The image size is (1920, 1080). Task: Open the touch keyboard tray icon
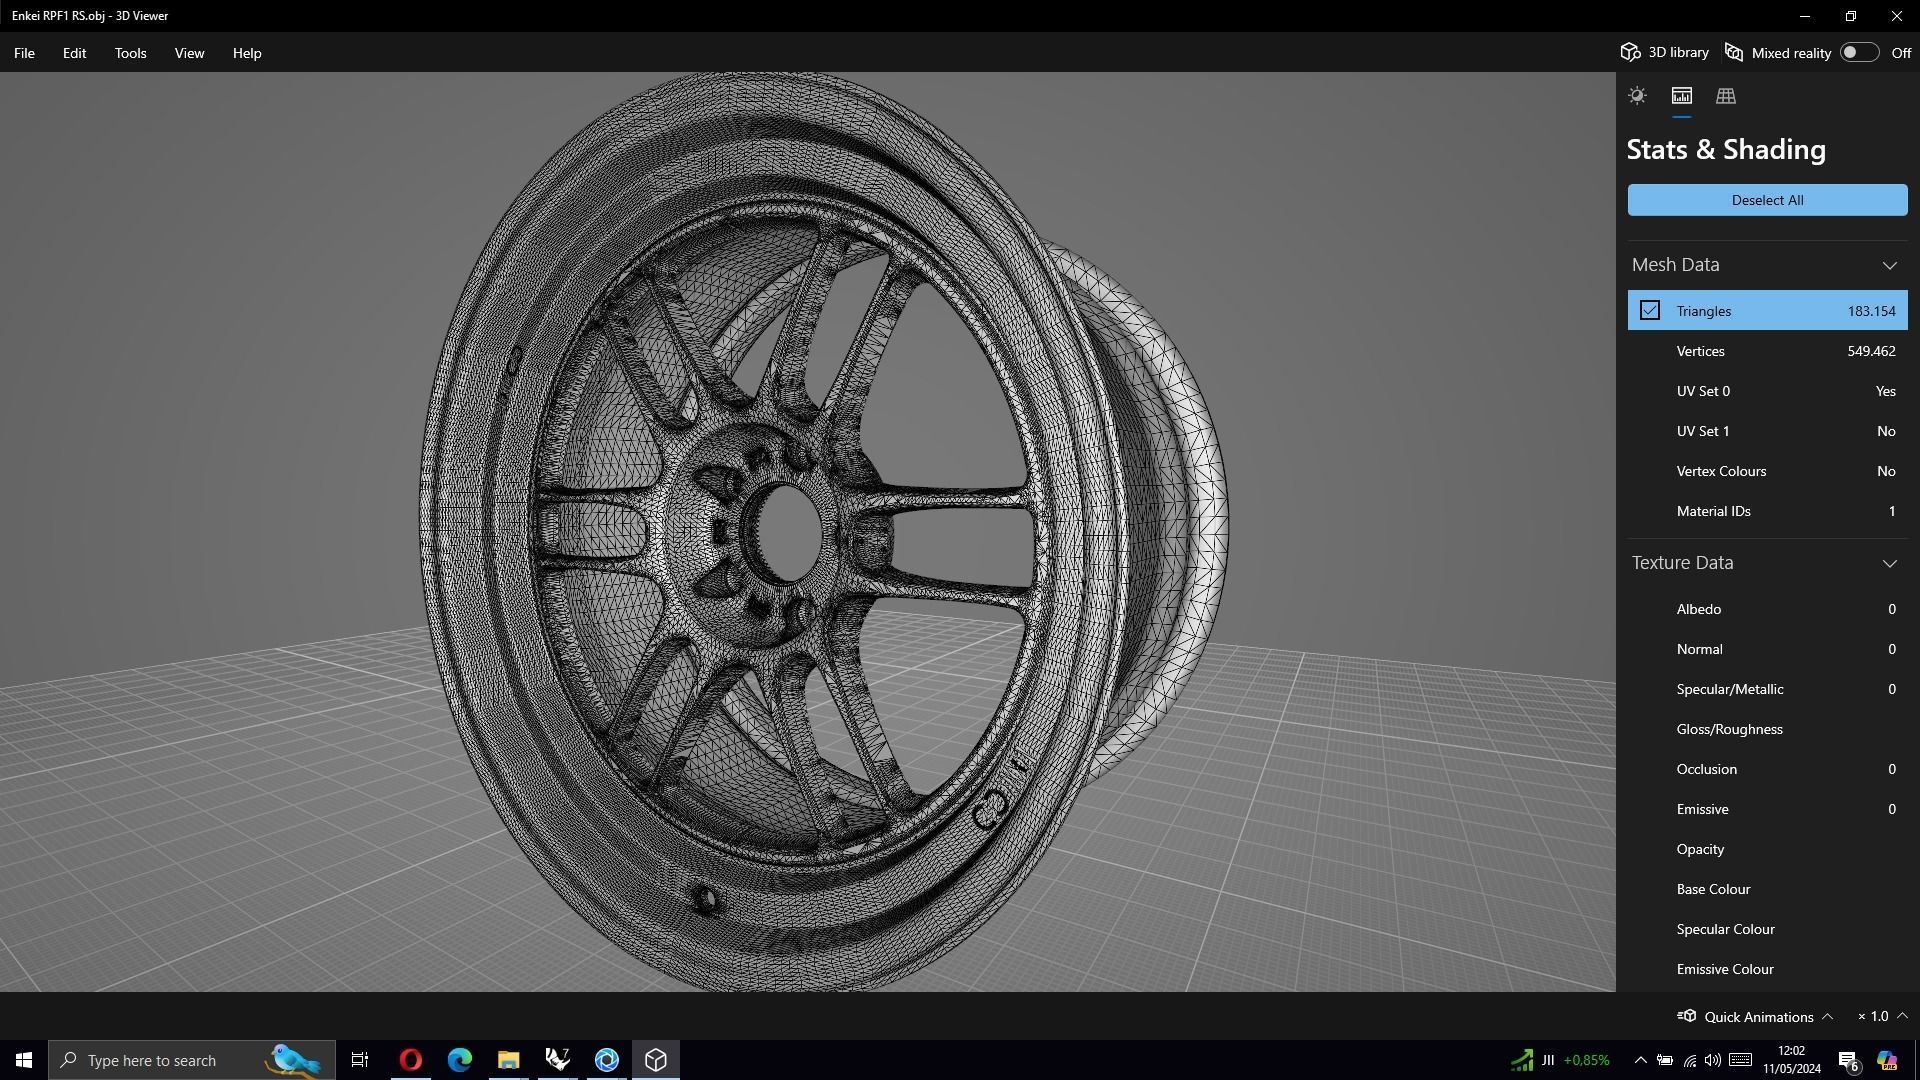click(x=1740, y=1060)
